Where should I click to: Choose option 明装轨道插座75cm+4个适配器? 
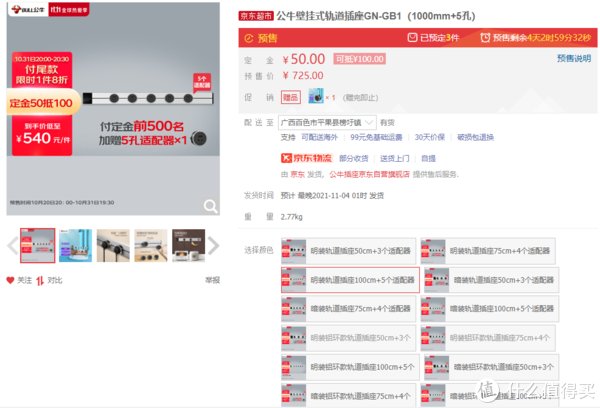488,251
